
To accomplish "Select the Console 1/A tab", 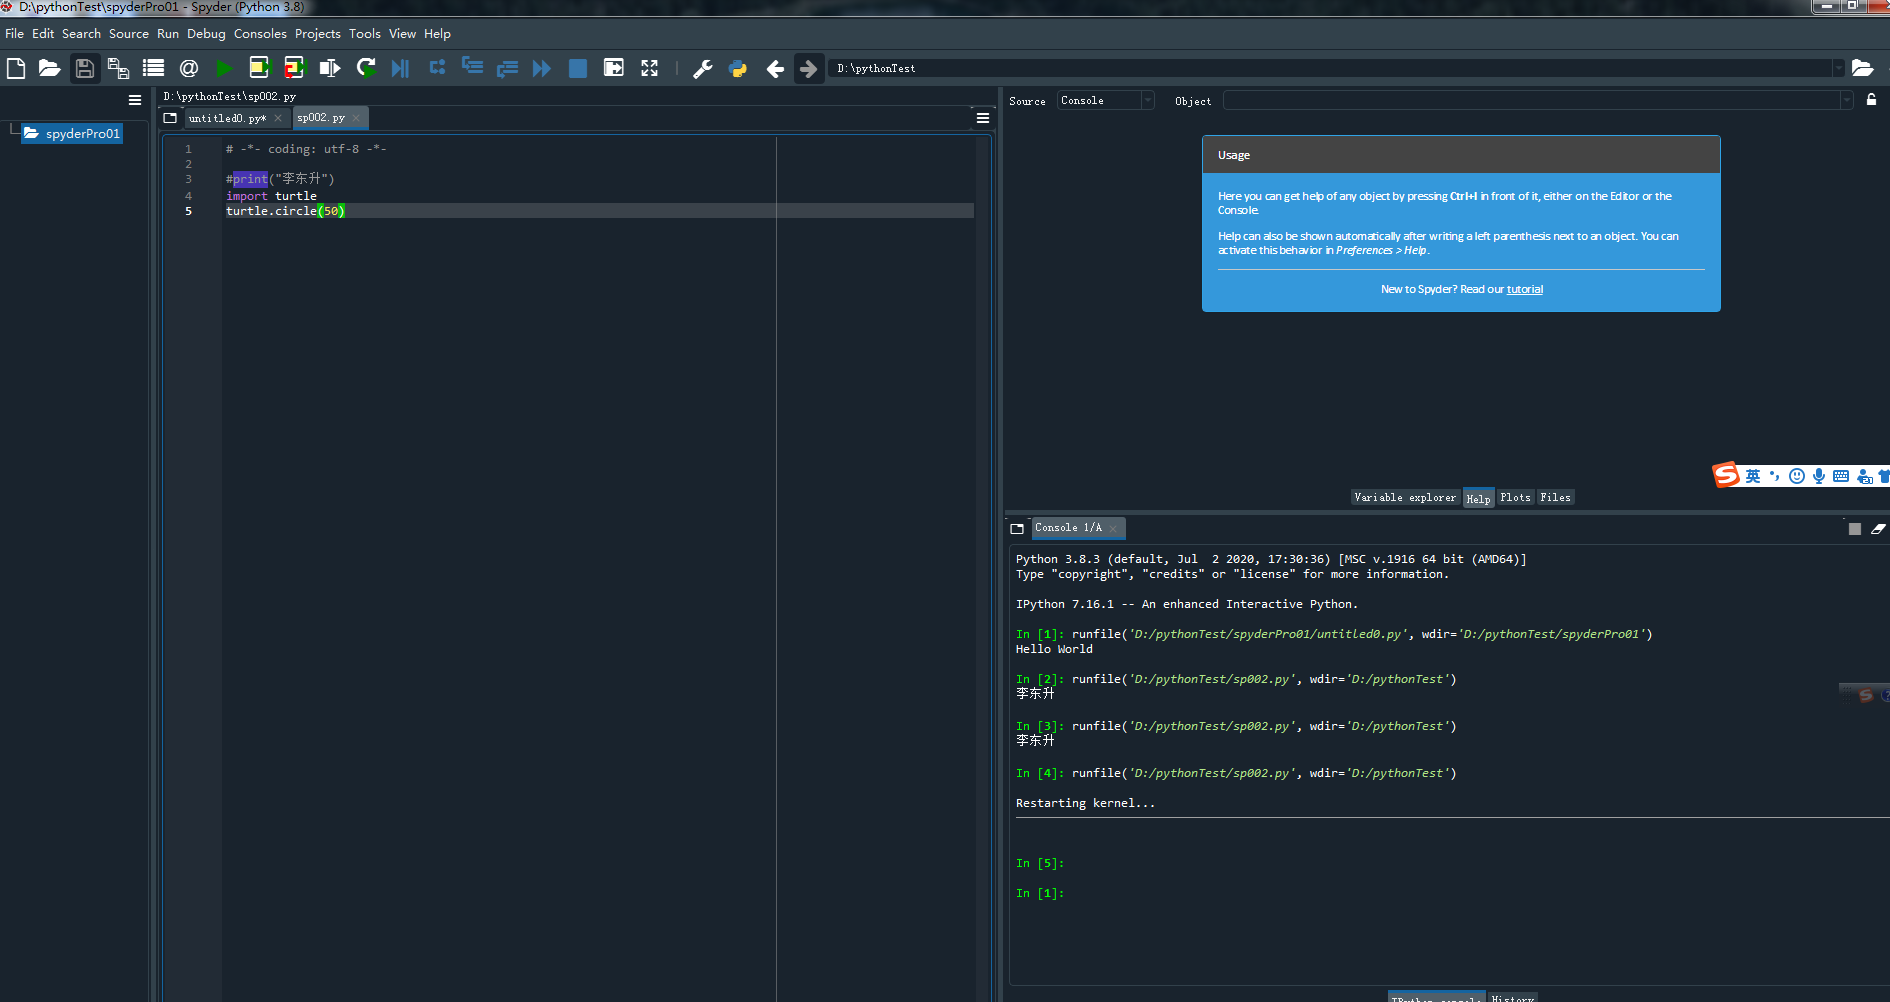I will click(x=1068, y=528).
